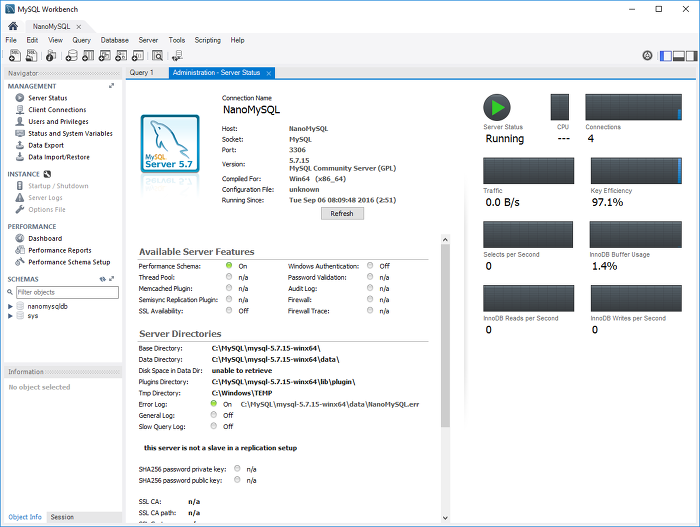This screenshot has width=700, height=527.
Task: Expand the Management section with arrows icon
Action: coord(111,86)
